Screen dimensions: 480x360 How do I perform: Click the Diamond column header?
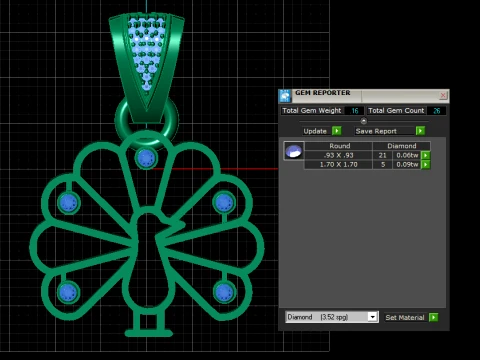(x=402, y=146)
